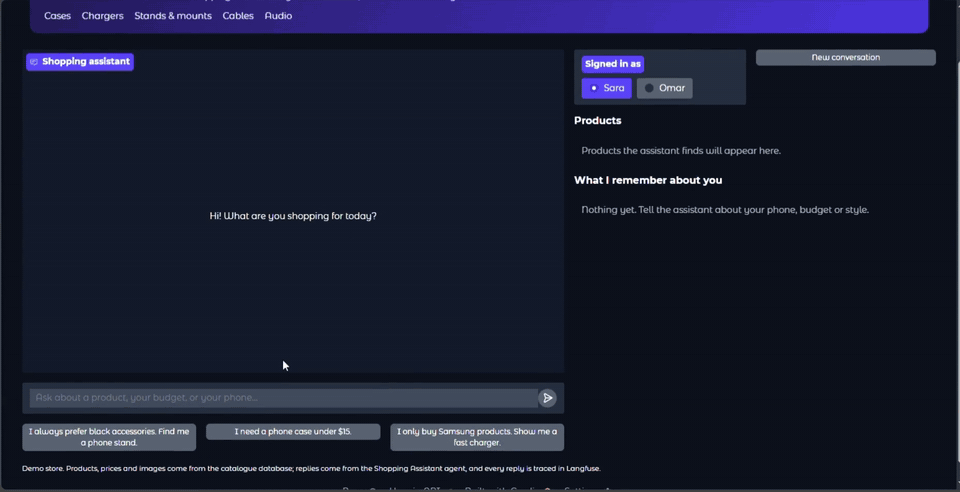Switch signed-in user to Omar

(x=664, y=88)
